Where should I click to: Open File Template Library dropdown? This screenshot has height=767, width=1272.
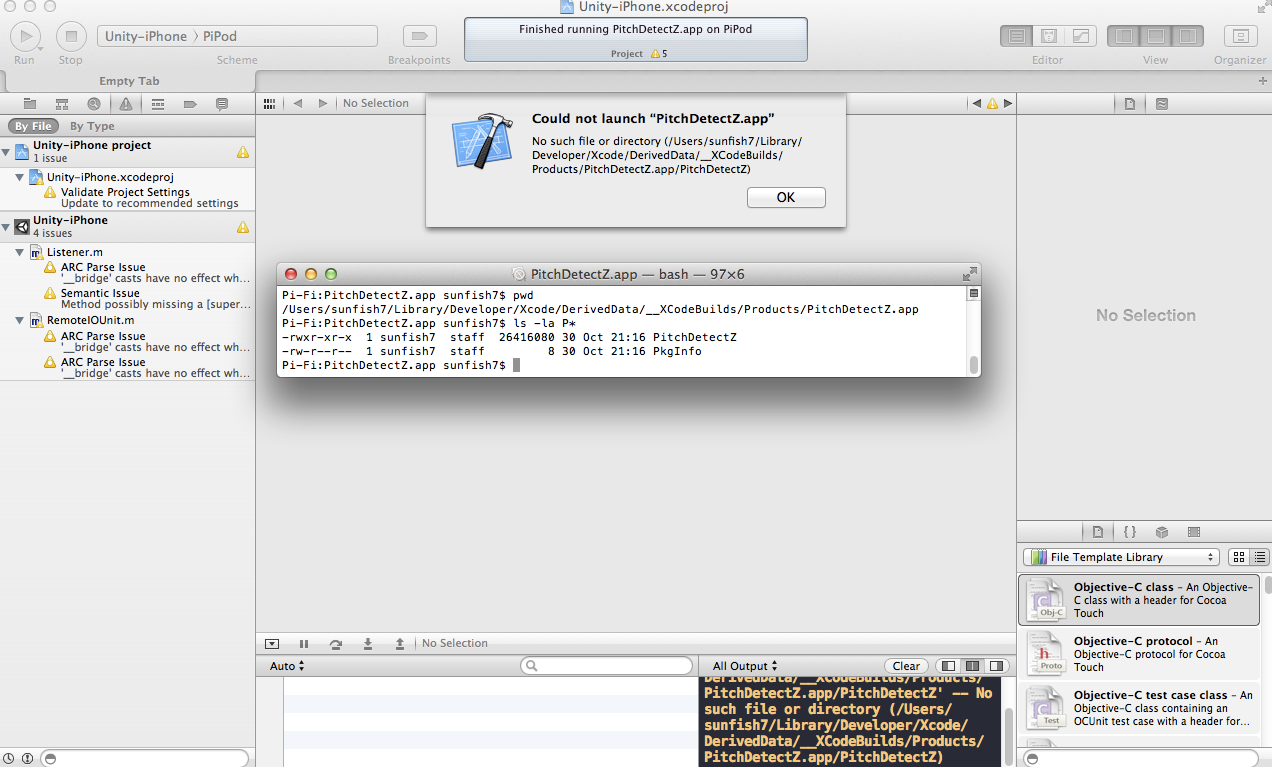click(1121, 557)
